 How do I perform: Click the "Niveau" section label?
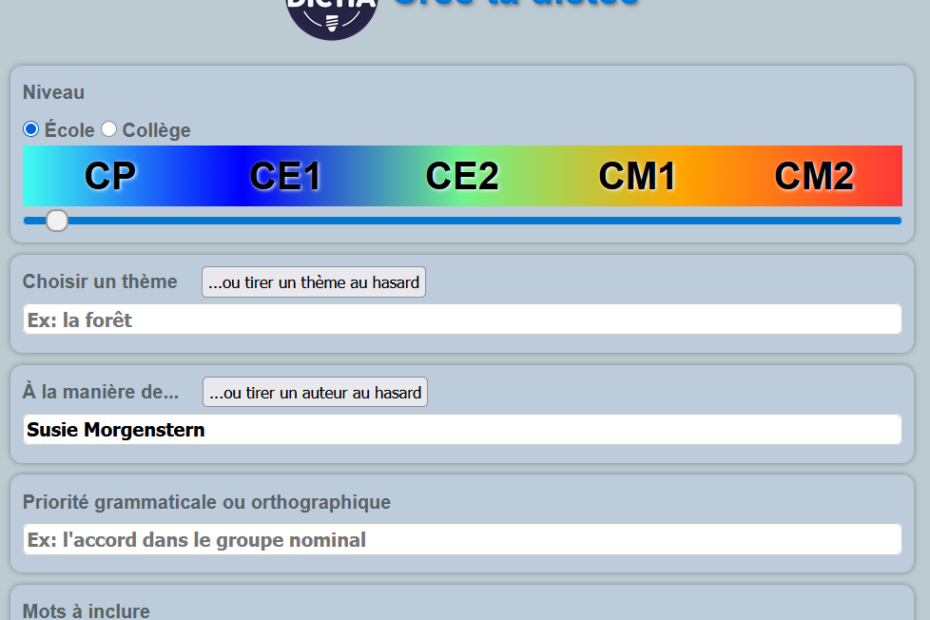(x=54, y=93)
